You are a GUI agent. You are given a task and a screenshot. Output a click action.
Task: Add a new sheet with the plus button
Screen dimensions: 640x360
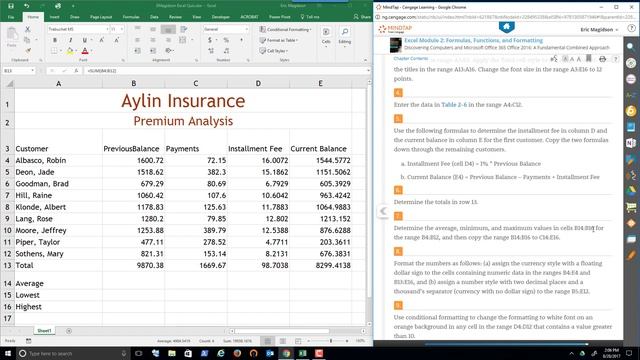69,331
